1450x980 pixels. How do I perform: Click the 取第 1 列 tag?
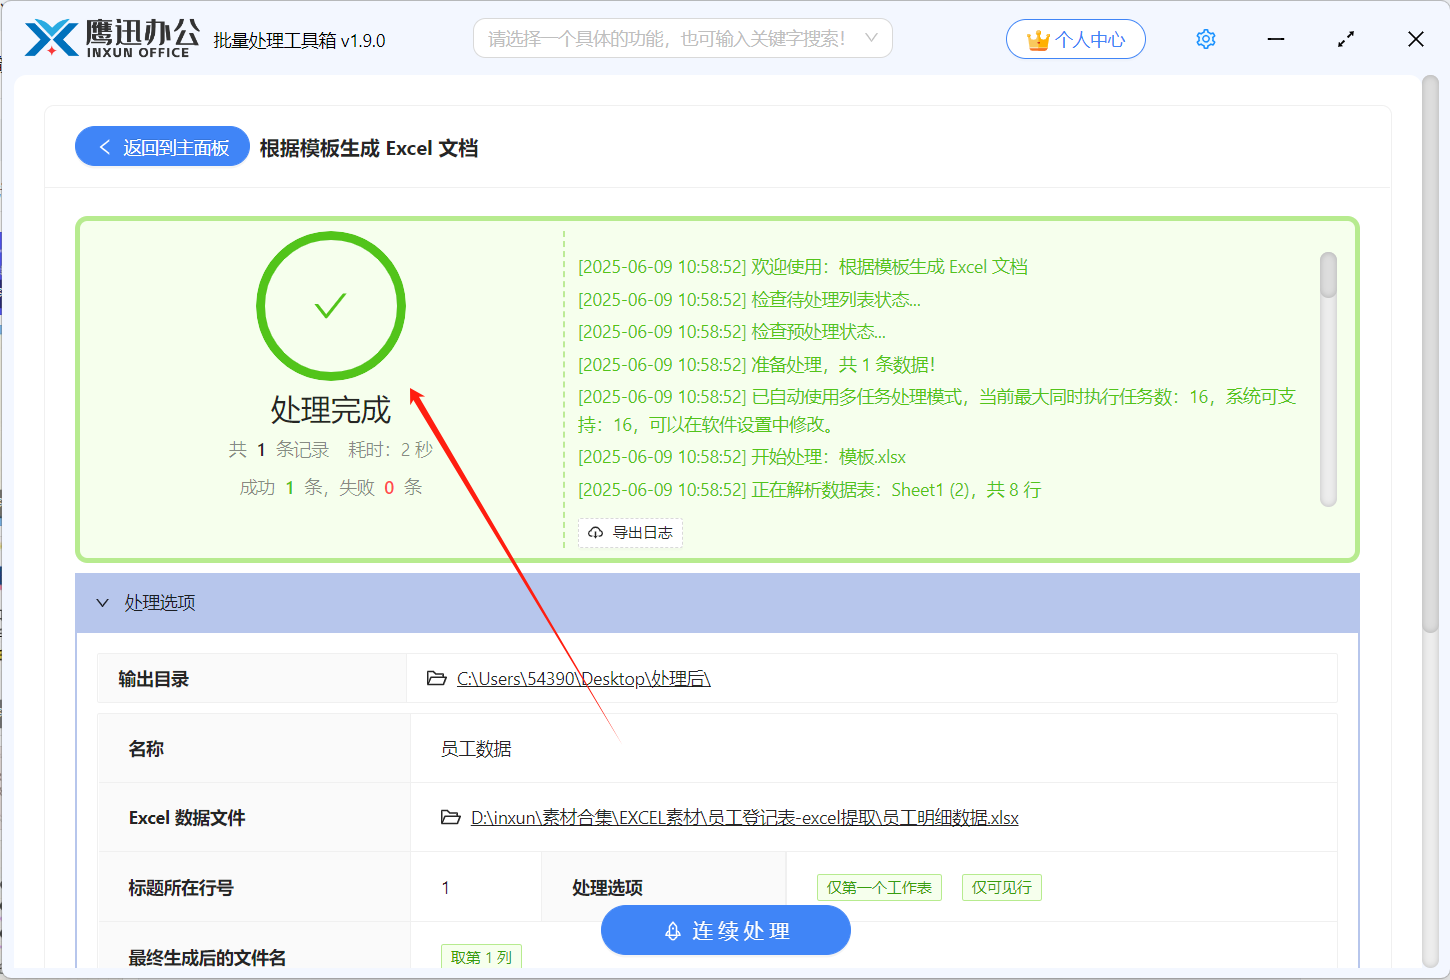481,957
